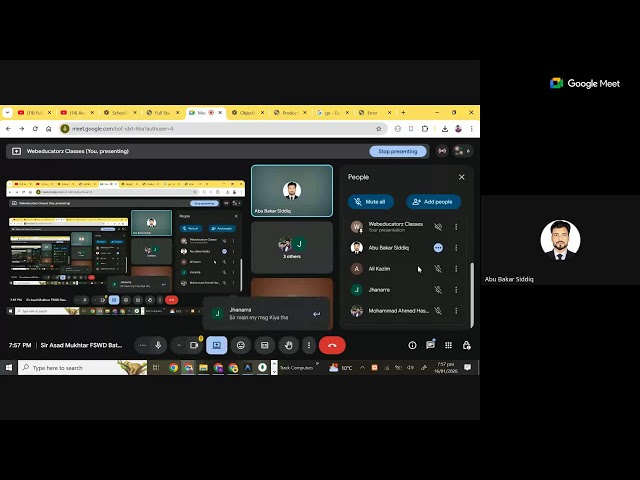This screenshot has height=480, width=640.
Task: Select the 3 others participant tile
Action: 292,247
